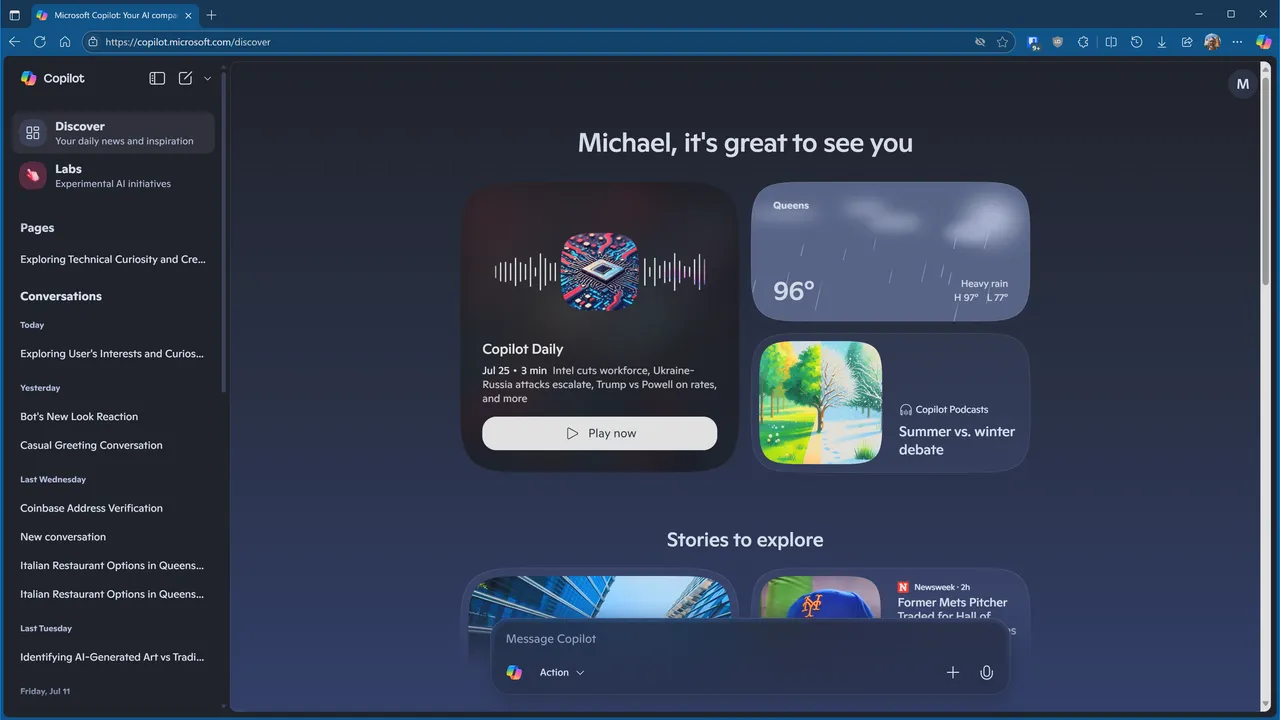The width and height of the screenshot is (1280, 720).
Task: Open the Labs section
Action: pyautogui.click(x=114, y=176)
